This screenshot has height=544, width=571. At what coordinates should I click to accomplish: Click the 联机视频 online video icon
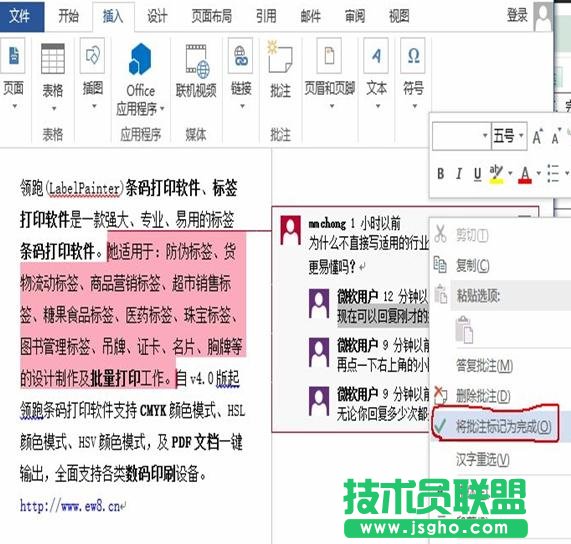197,60
